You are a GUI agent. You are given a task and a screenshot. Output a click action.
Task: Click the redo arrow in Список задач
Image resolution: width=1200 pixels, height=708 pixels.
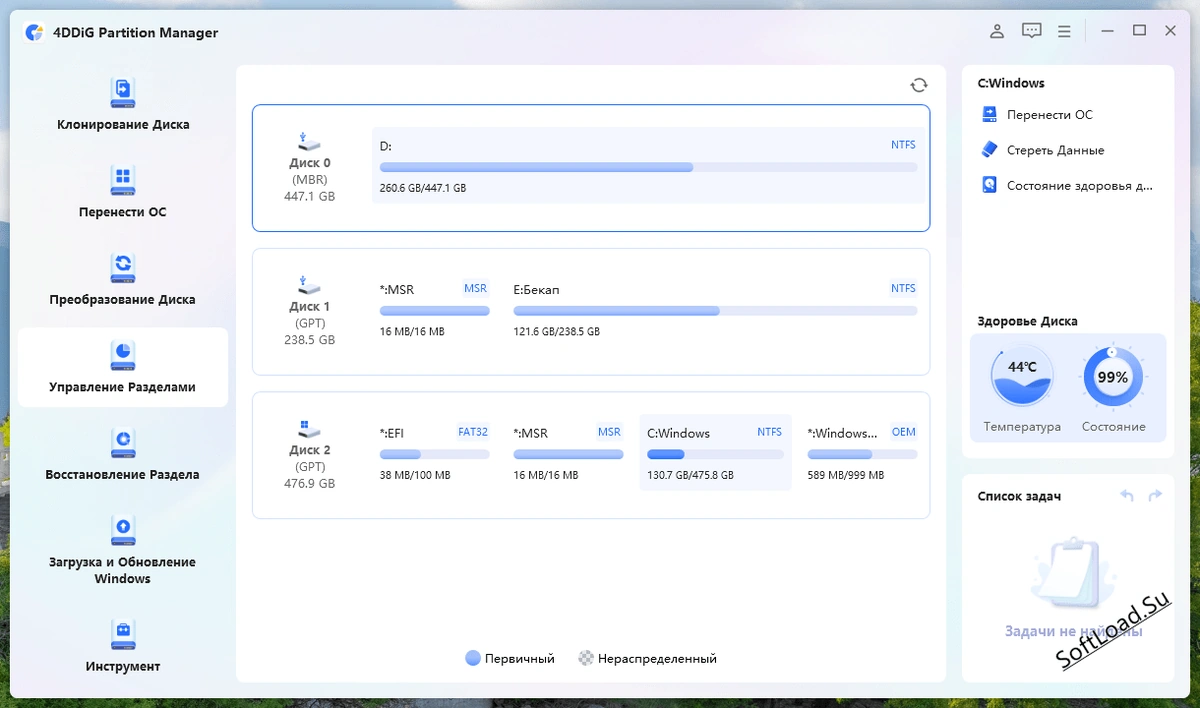(x=1155, y=496)
